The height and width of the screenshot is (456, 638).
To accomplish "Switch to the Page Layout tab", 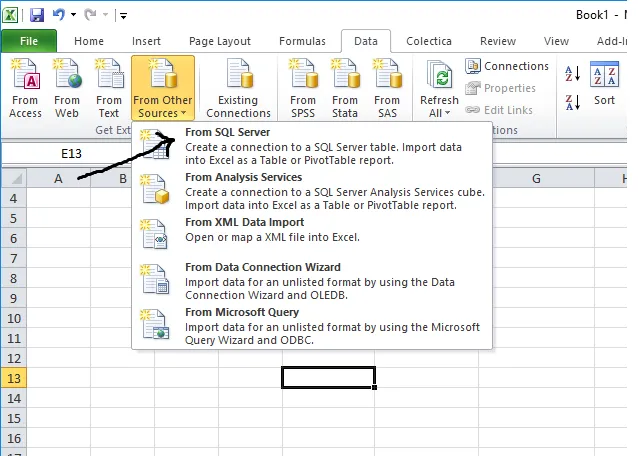I will coord(220,41).
